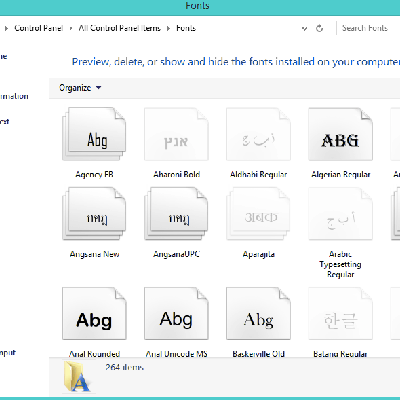This screenshot has height=400, width=400.
Task: Open the Organize dropdown menu
Action: pyautogui.click(x=80, y=88)
